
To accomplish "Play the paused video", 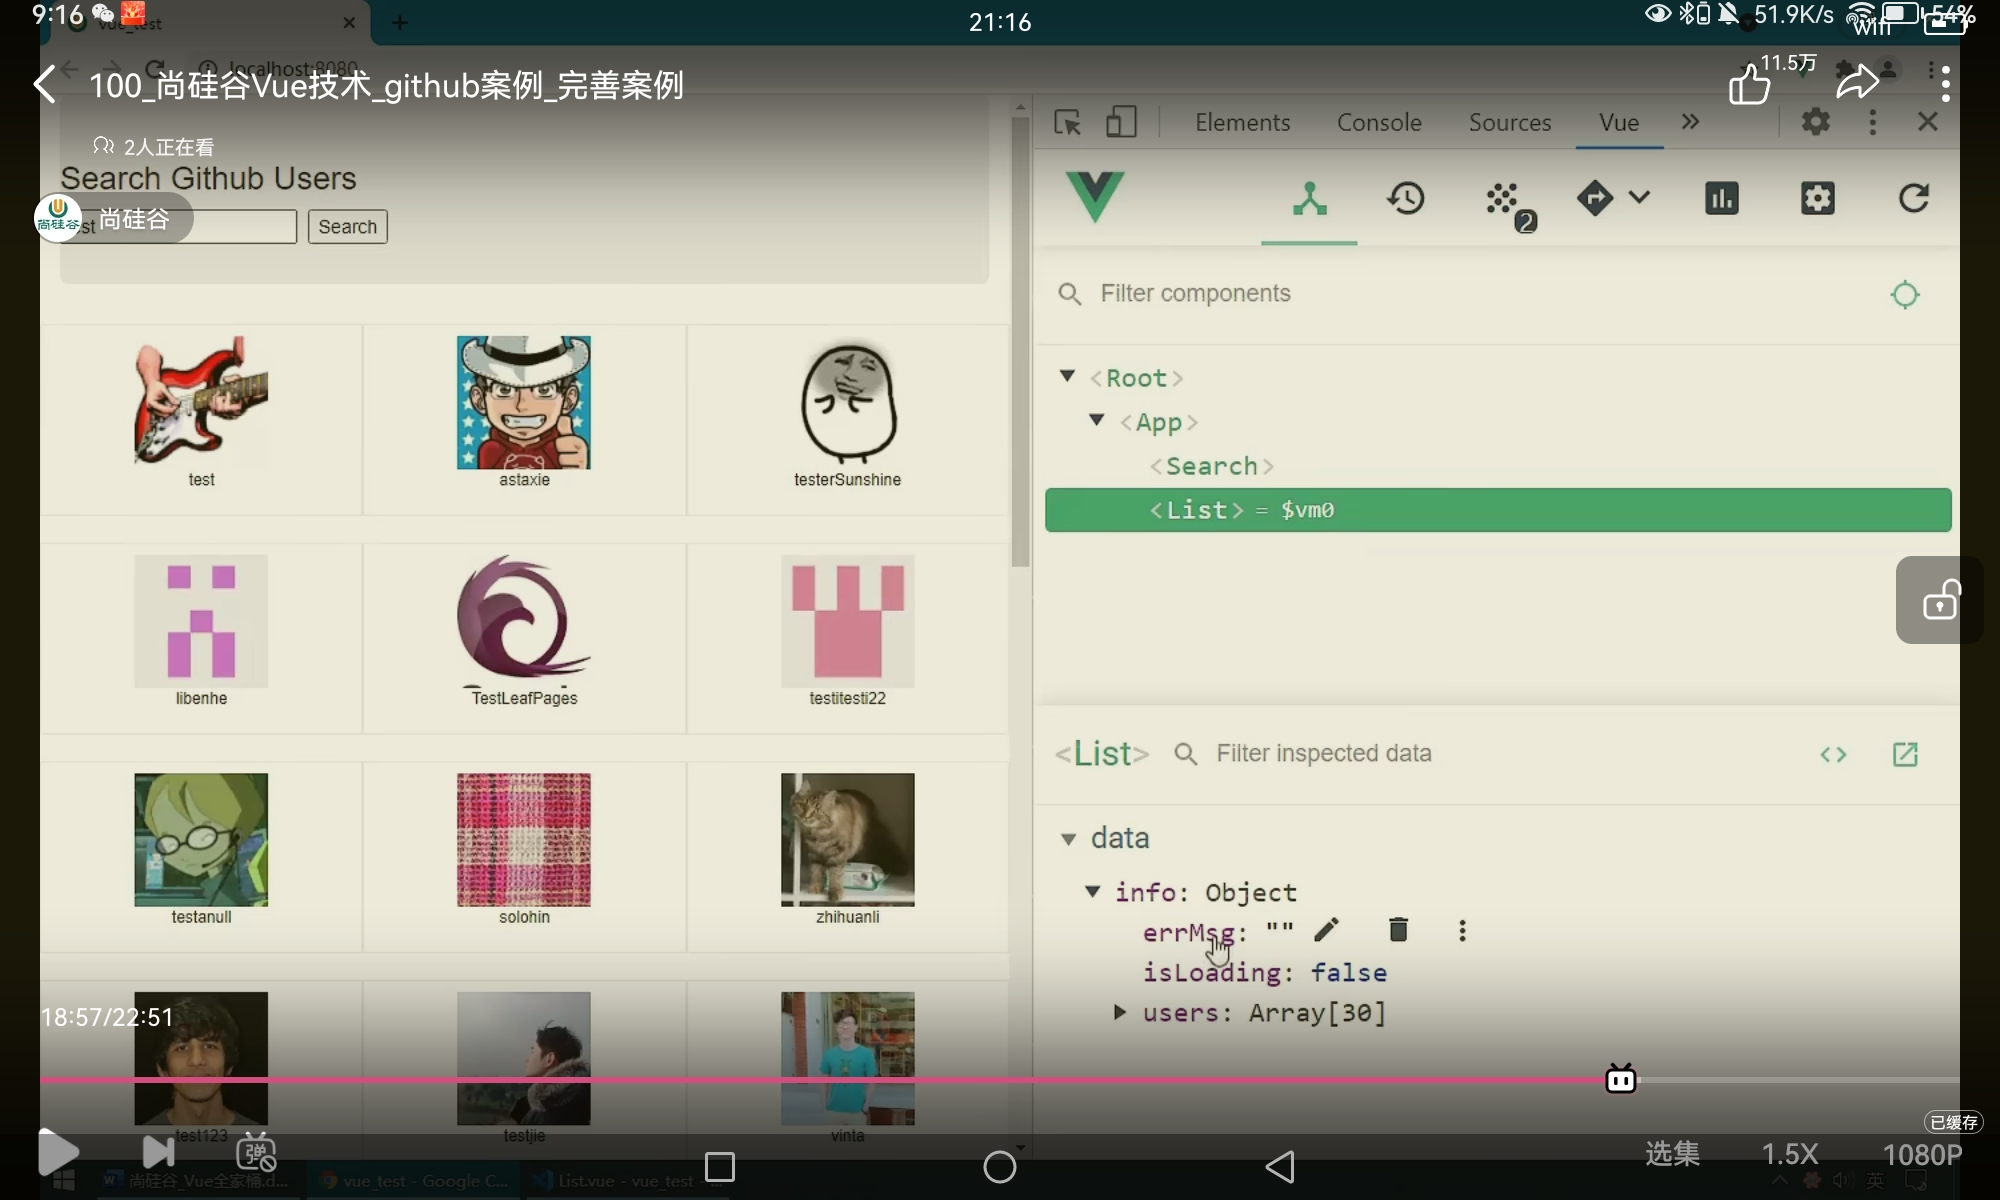I will pos(57,1152).
